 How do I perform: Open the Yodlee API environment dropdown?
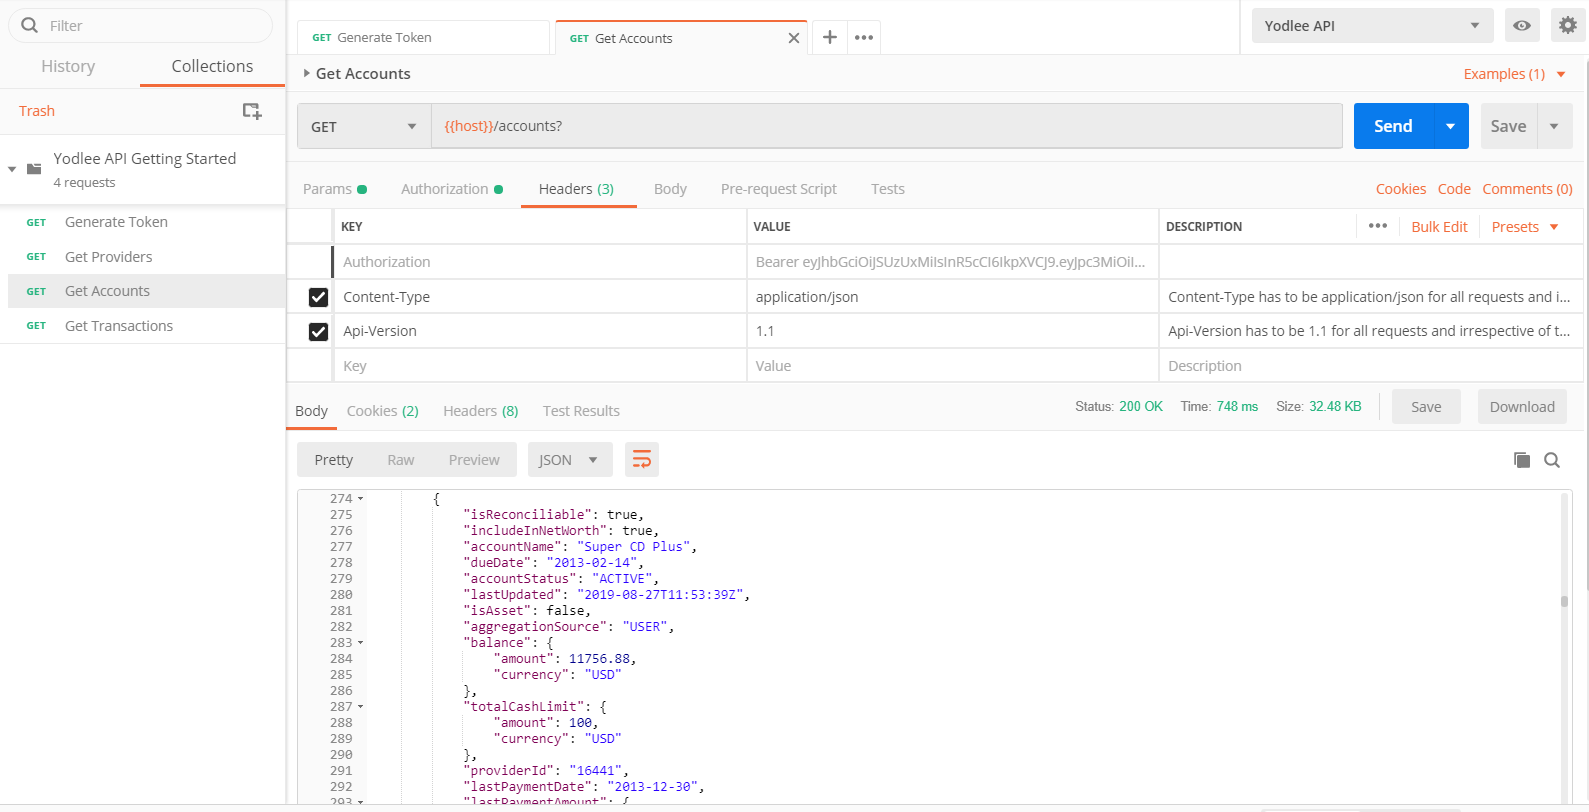pyautogui.click(x=1373, y=26)
